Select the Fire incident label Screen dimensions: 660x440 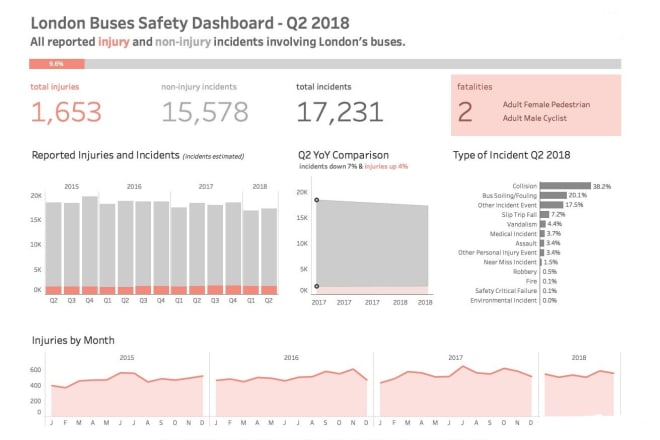point(531,281)
